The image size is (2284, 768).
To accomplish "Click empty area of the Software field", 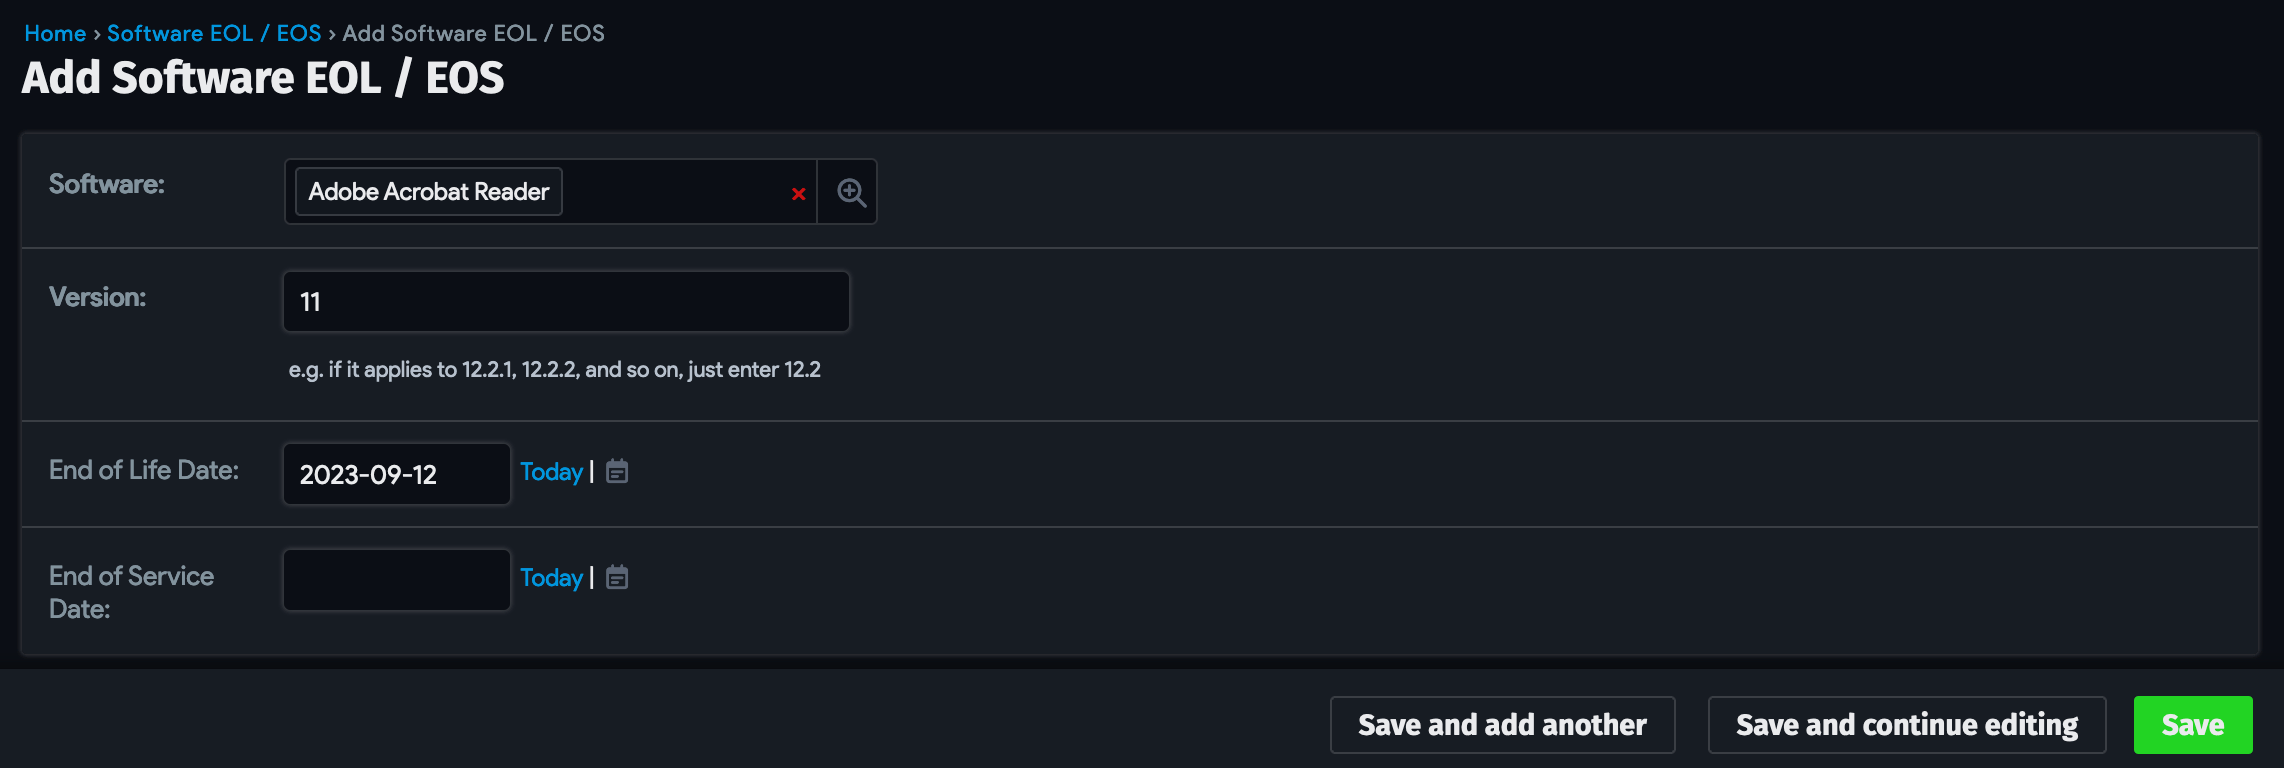I will click(x=675, y=191).
